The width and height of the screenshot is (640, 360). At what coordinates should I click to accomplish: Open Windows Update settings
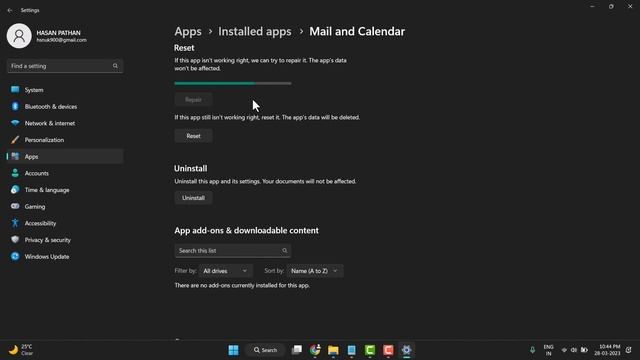coord(65,257)
